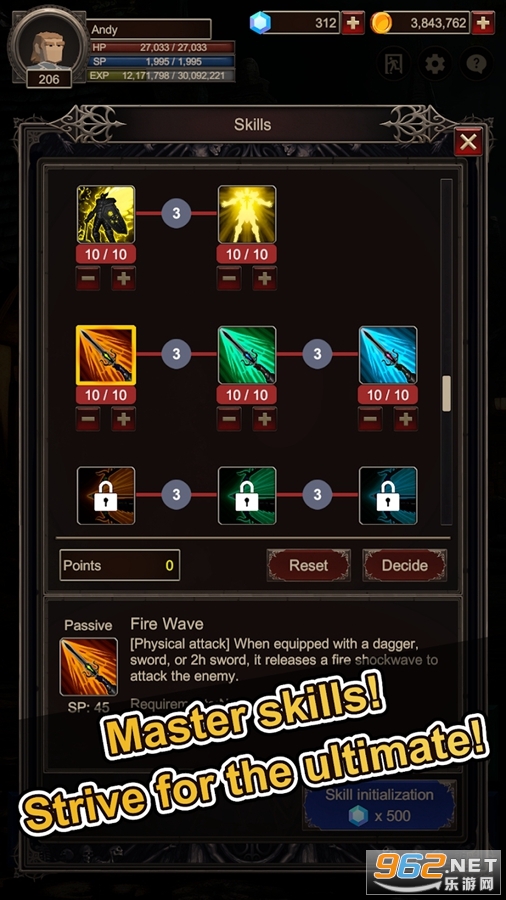Image resolution: width=506 pixels, height=900 pixels.
Task: Click the exit door icon
Action: pos(393,64)
